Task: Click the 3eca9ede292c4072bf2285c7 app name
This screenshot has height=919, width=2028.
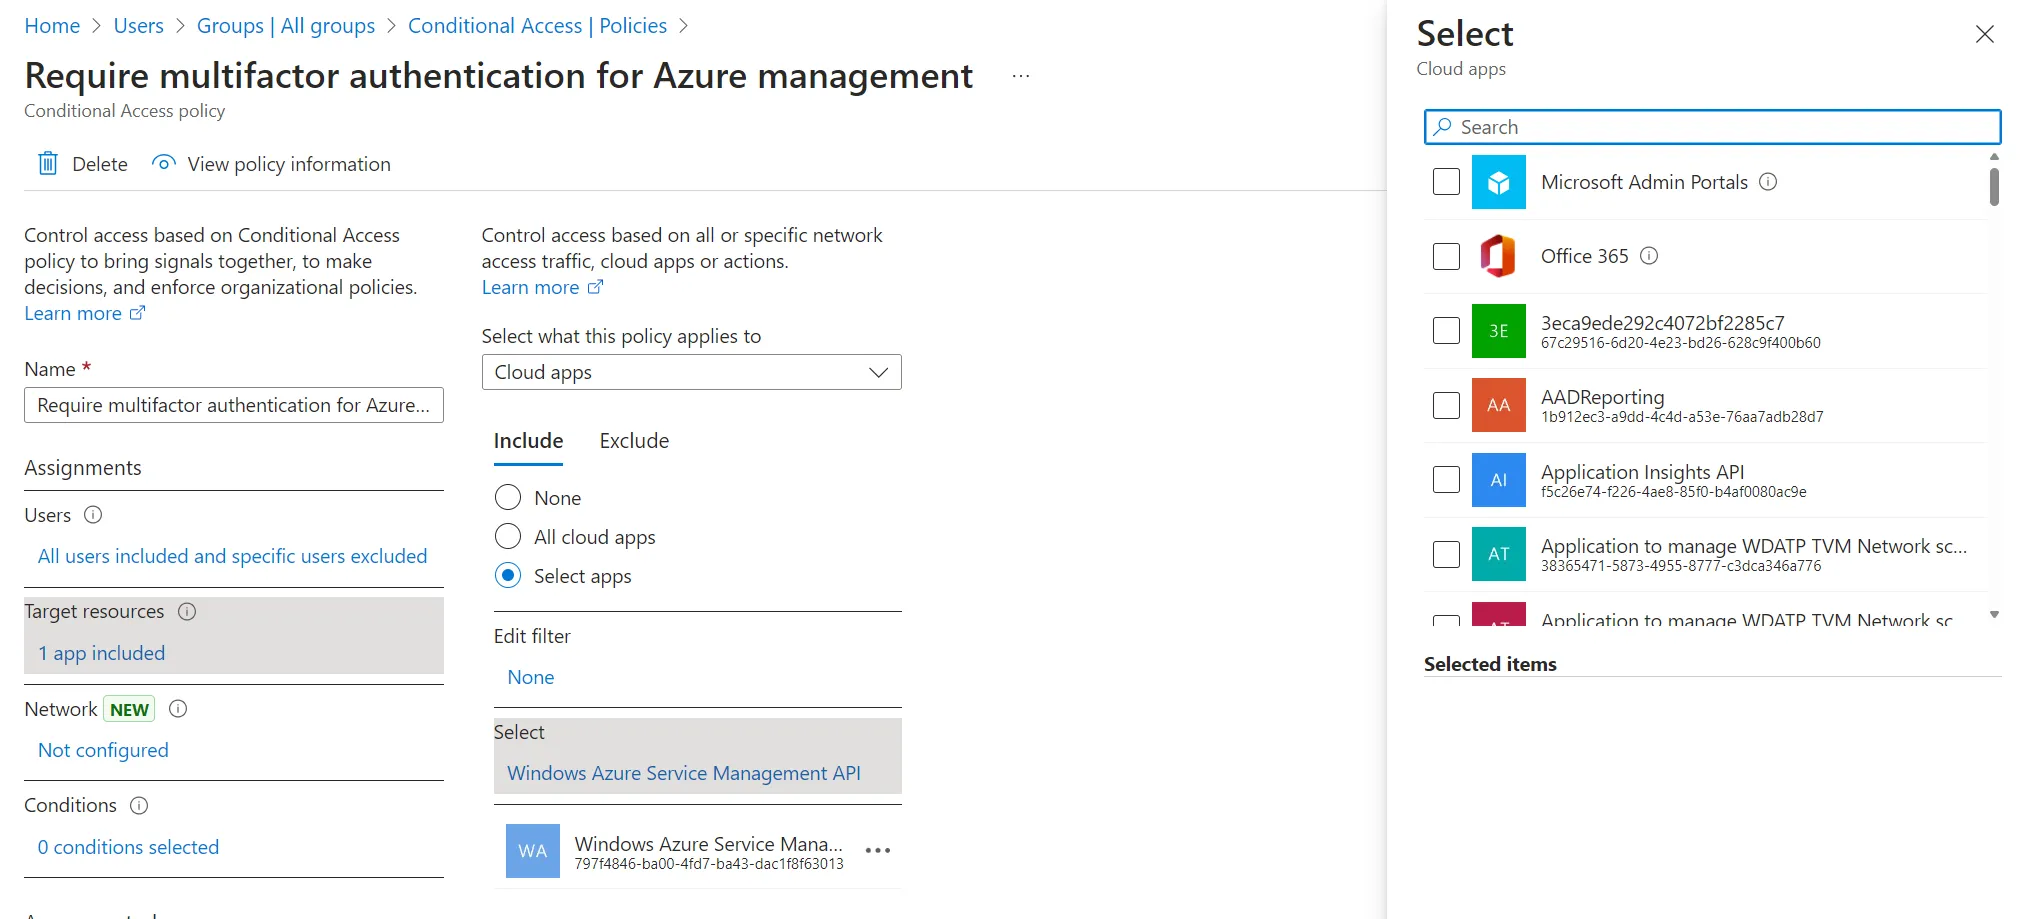Action: (x=1663, y=323)
